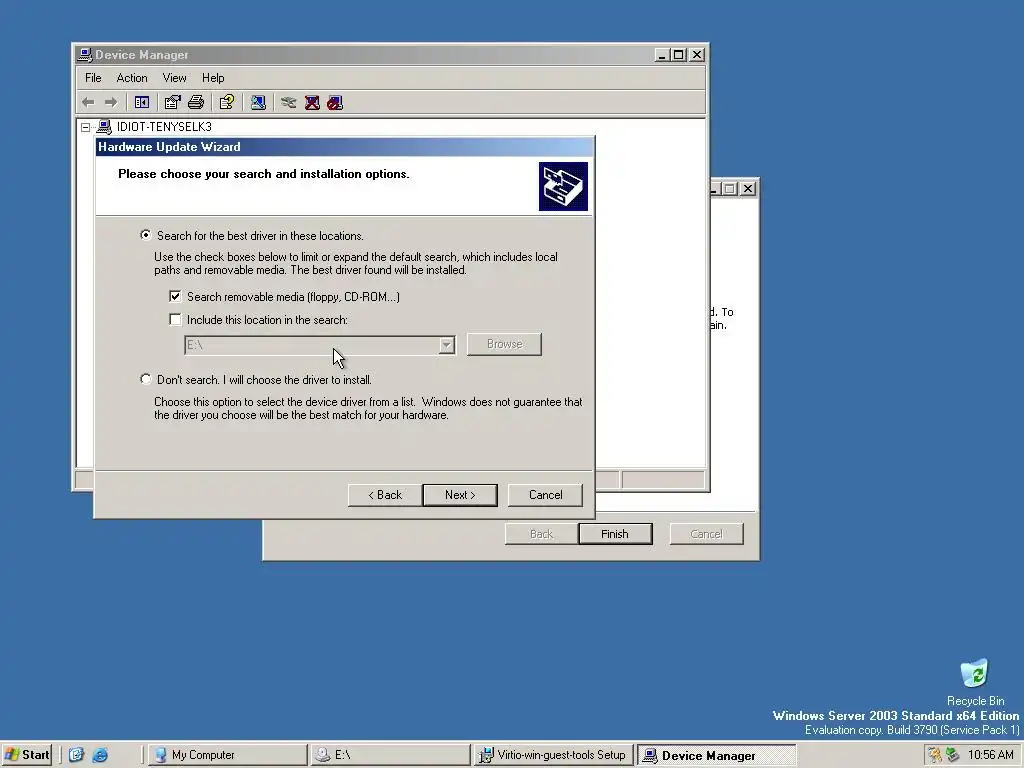Launch Internet Explorer from quick launch

coord(100,755)
